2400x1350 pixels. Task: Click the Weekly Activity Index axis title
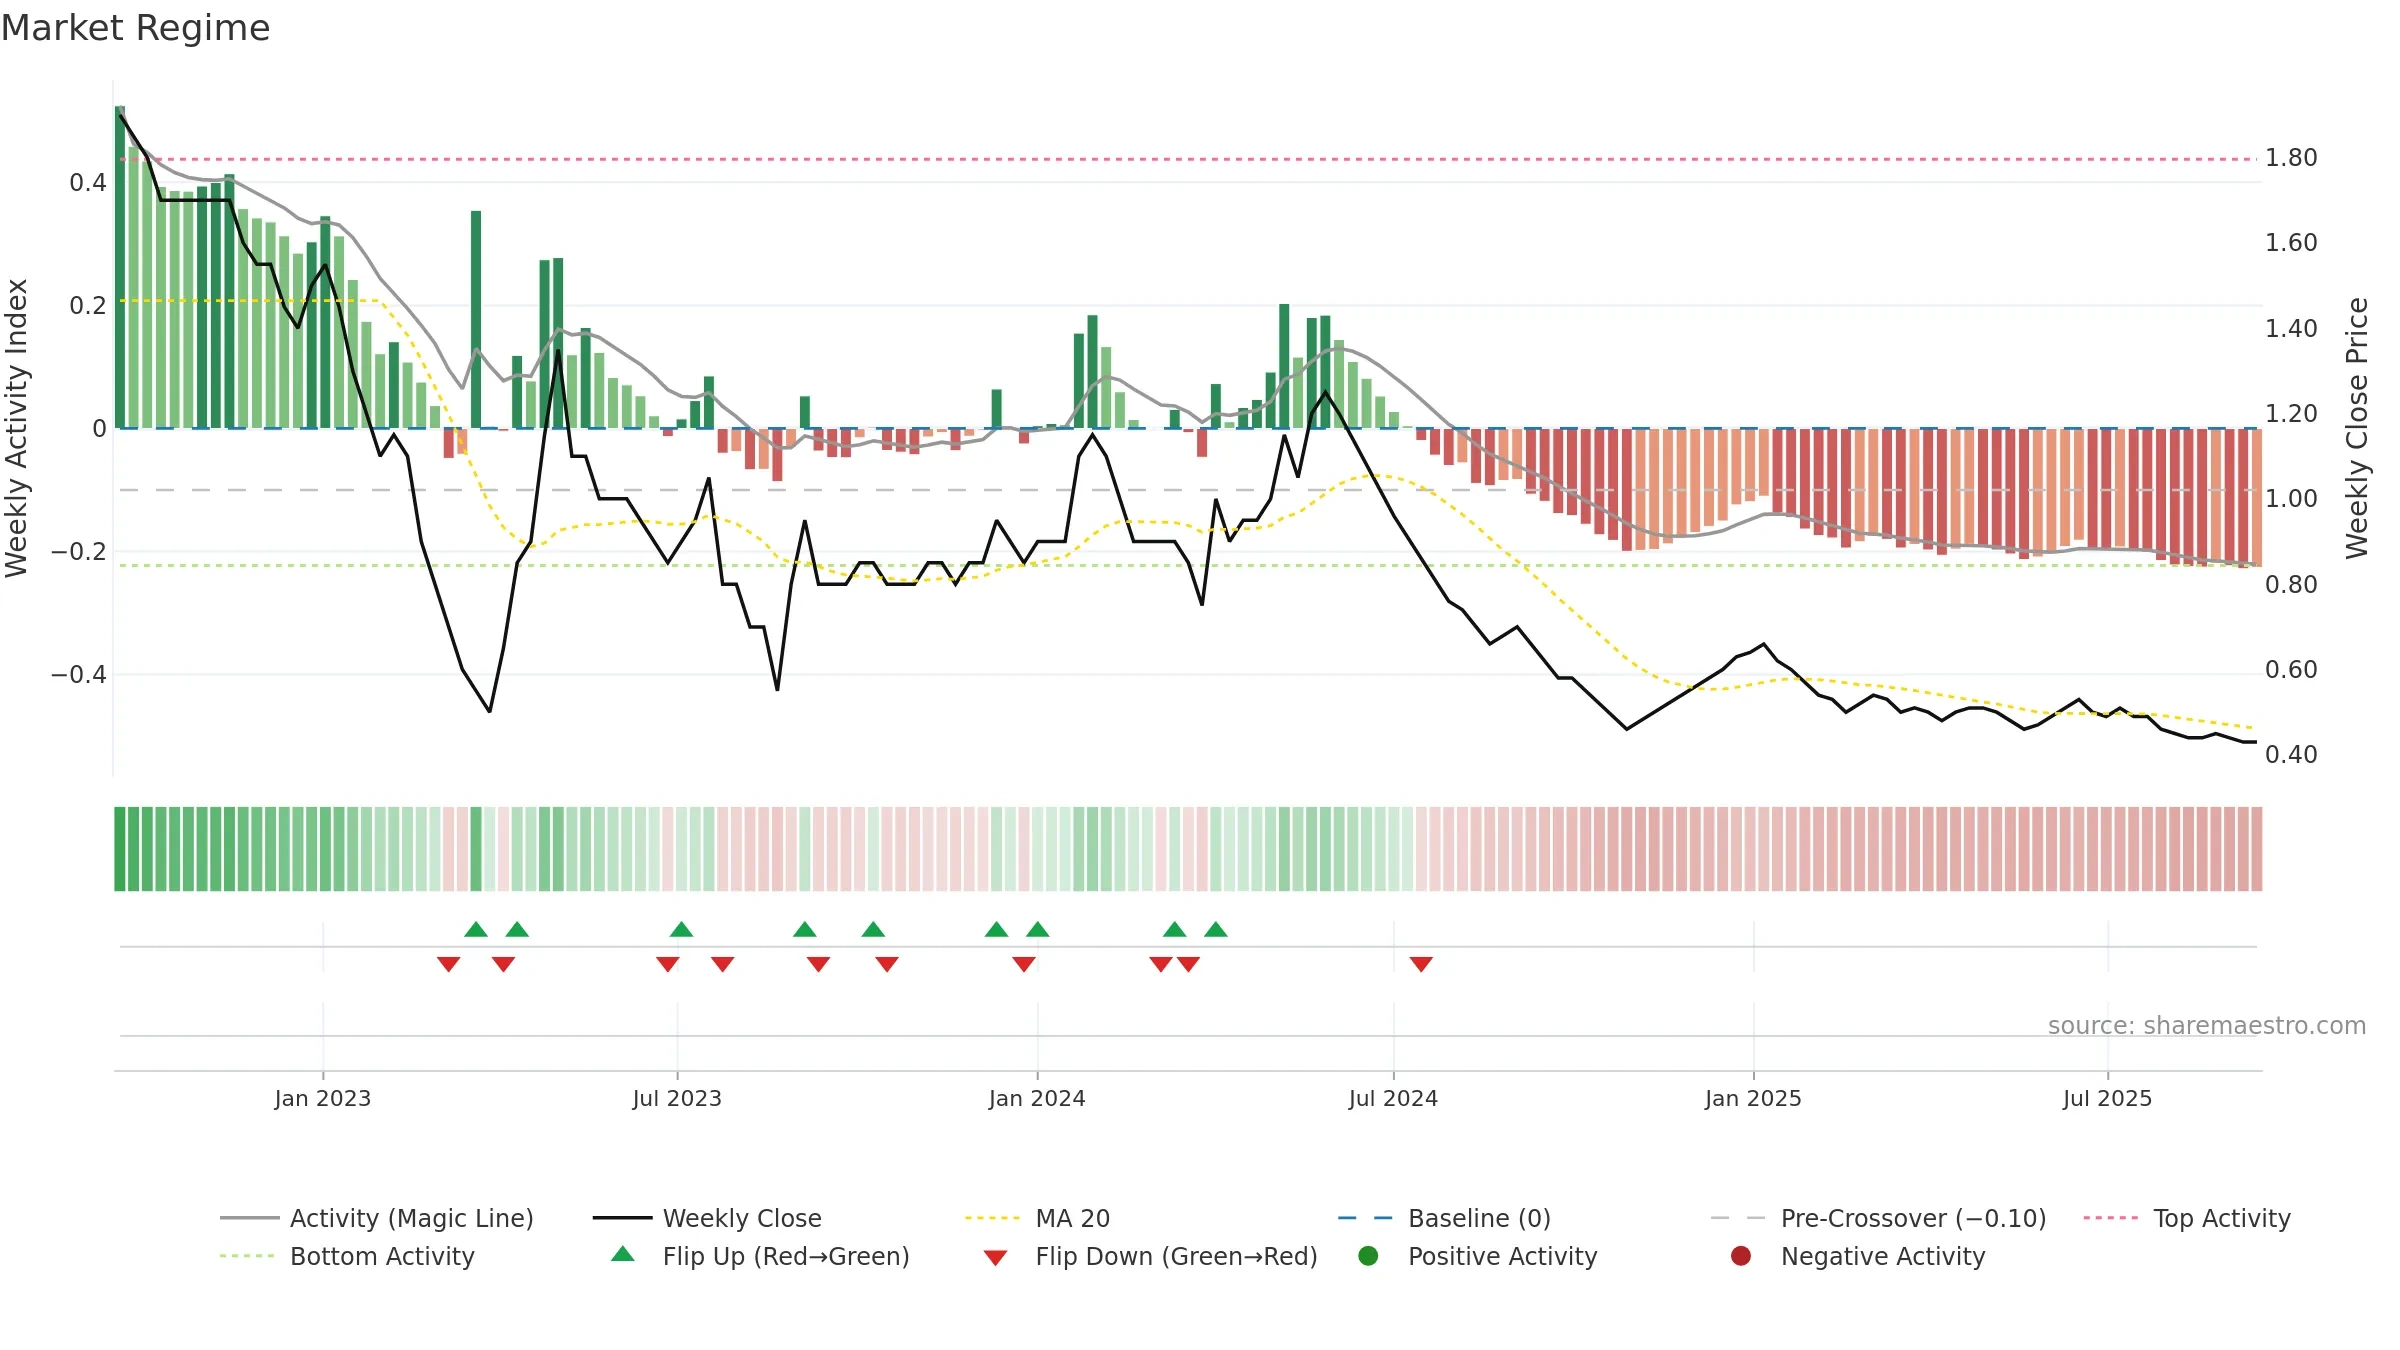pos(17,428)
